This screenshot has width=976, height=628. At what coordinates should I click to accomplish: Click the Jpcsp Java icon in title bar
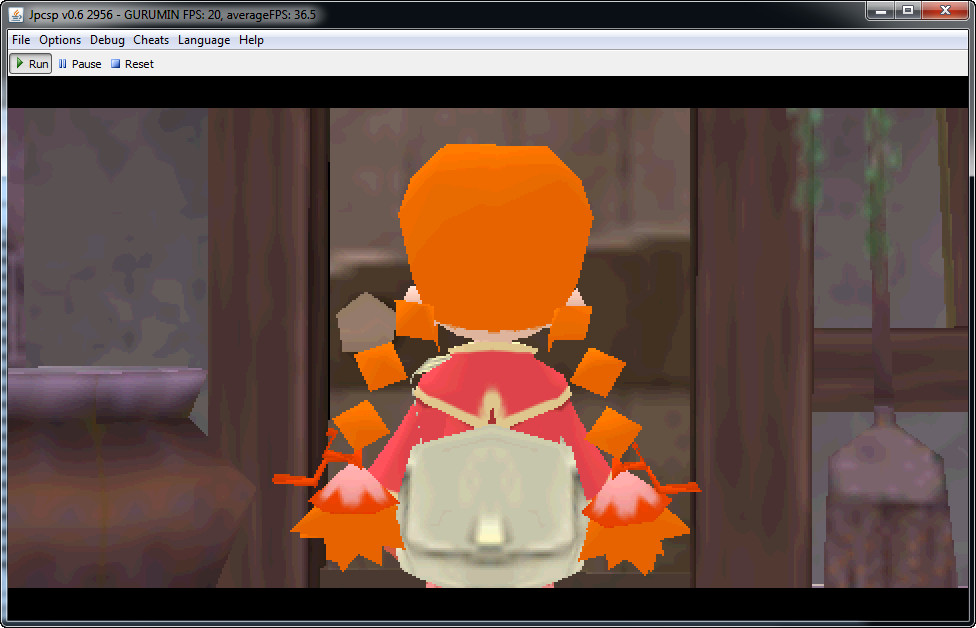click(16, 14)
